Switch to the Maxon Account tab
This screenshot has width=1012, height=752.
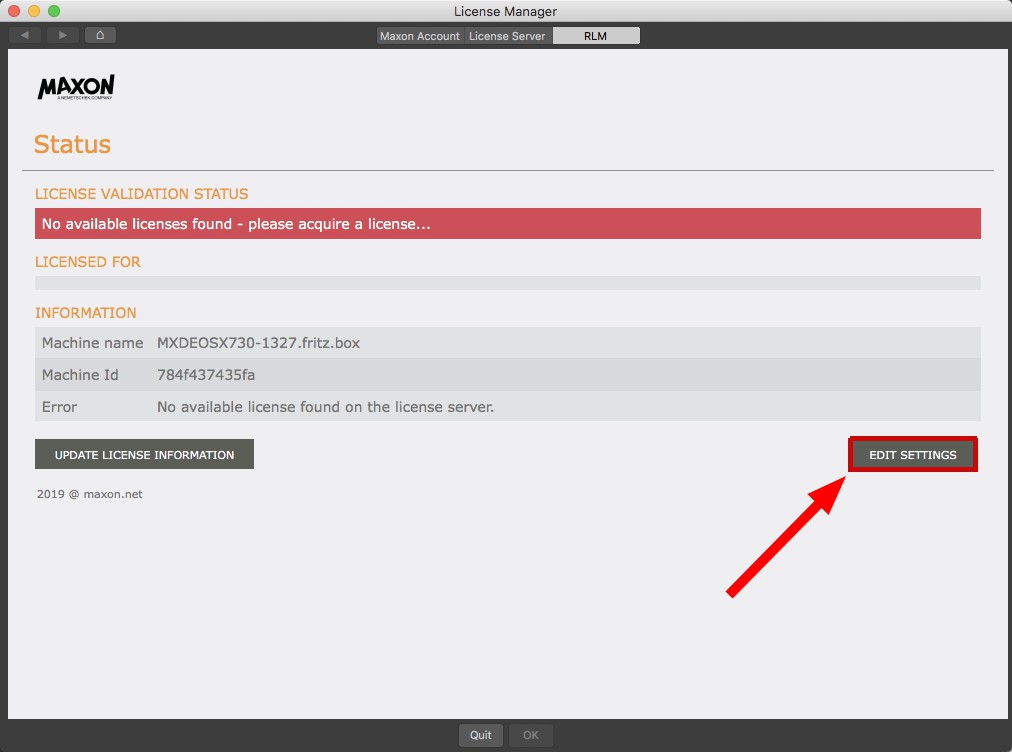420,36
